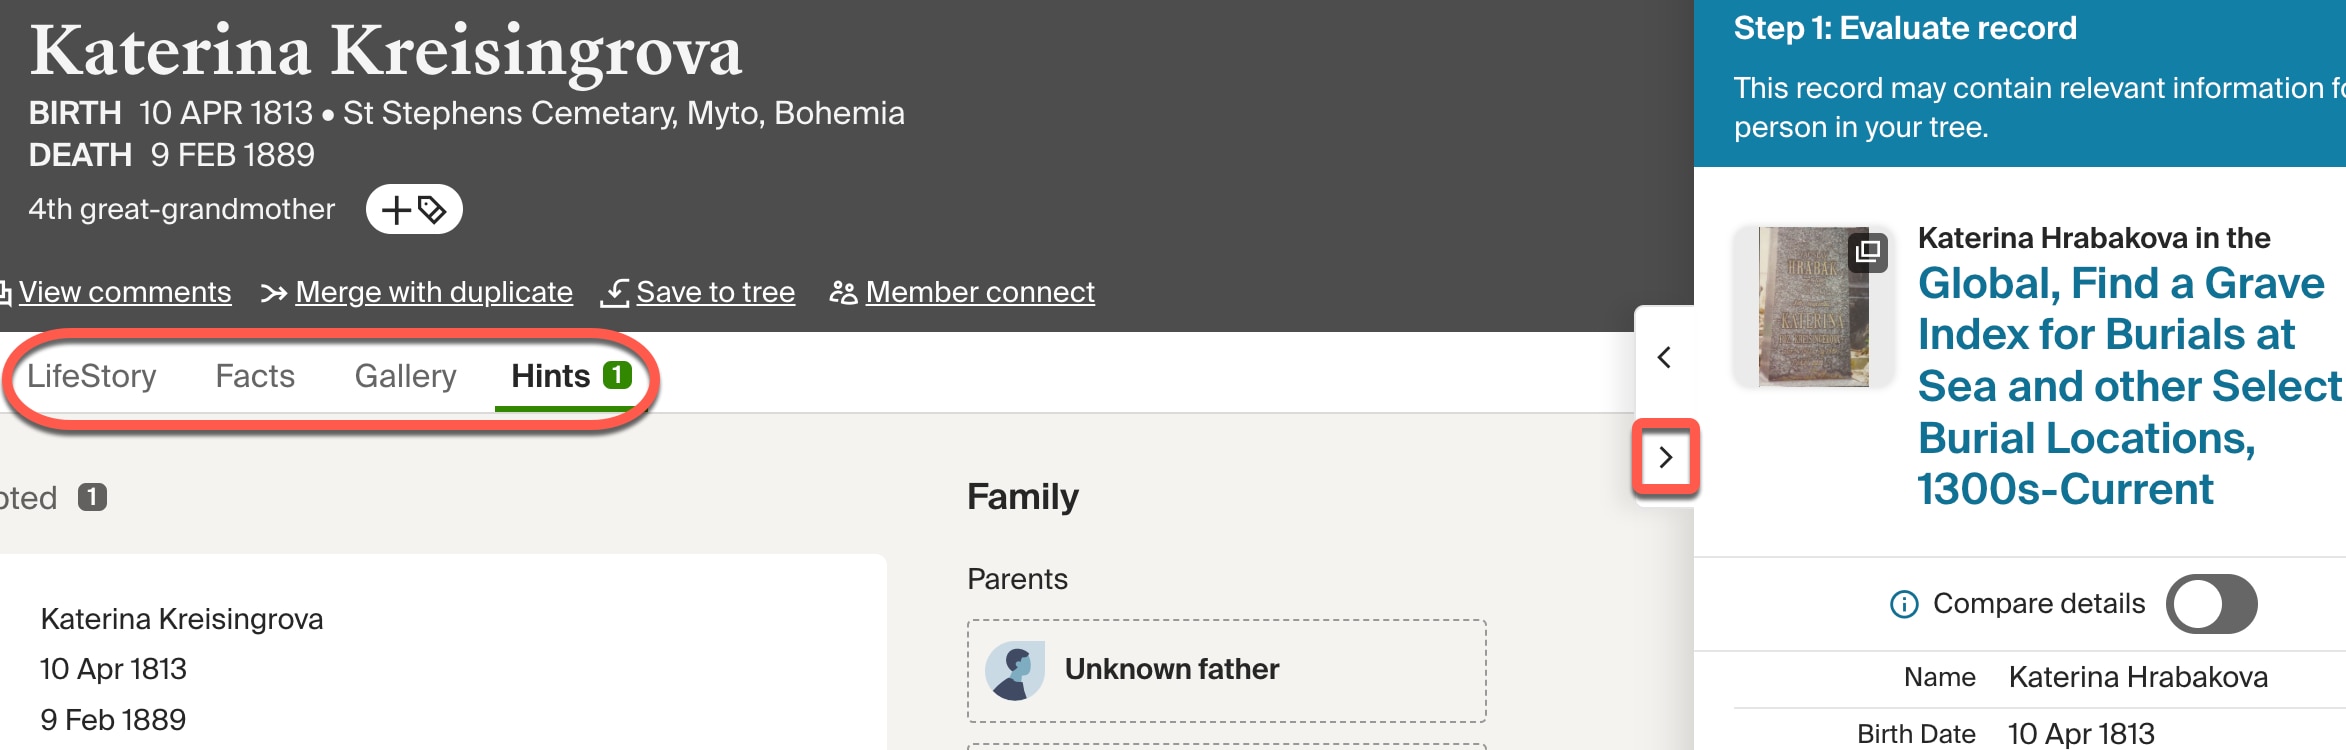The width and height of the screenshot is (2346, 750).
Task: Click the info icon beside Compare details
Action: [x=1904, y=603]
